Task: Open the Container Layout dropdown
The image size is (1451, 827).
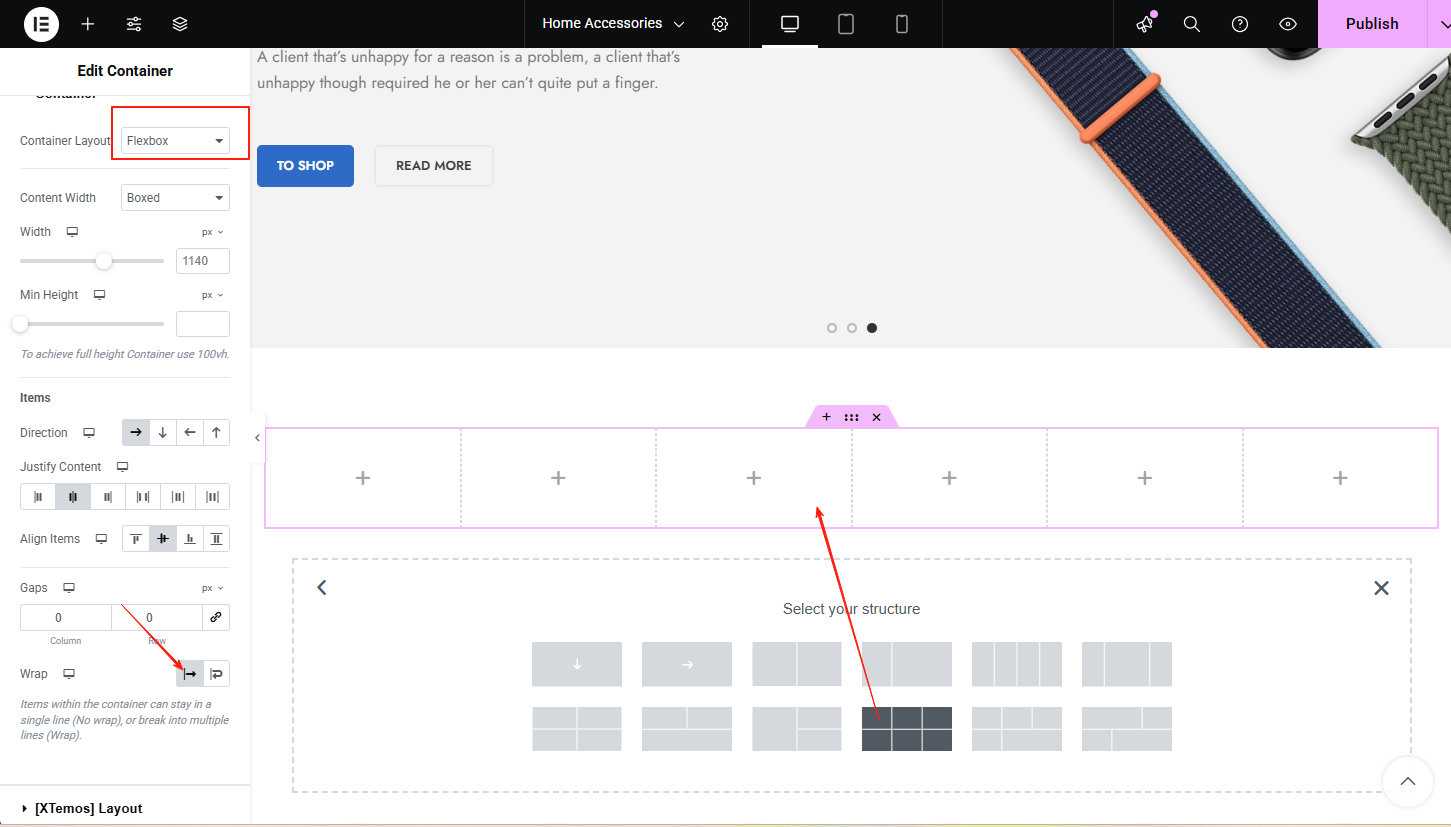Action: click(x=175, y=141)
